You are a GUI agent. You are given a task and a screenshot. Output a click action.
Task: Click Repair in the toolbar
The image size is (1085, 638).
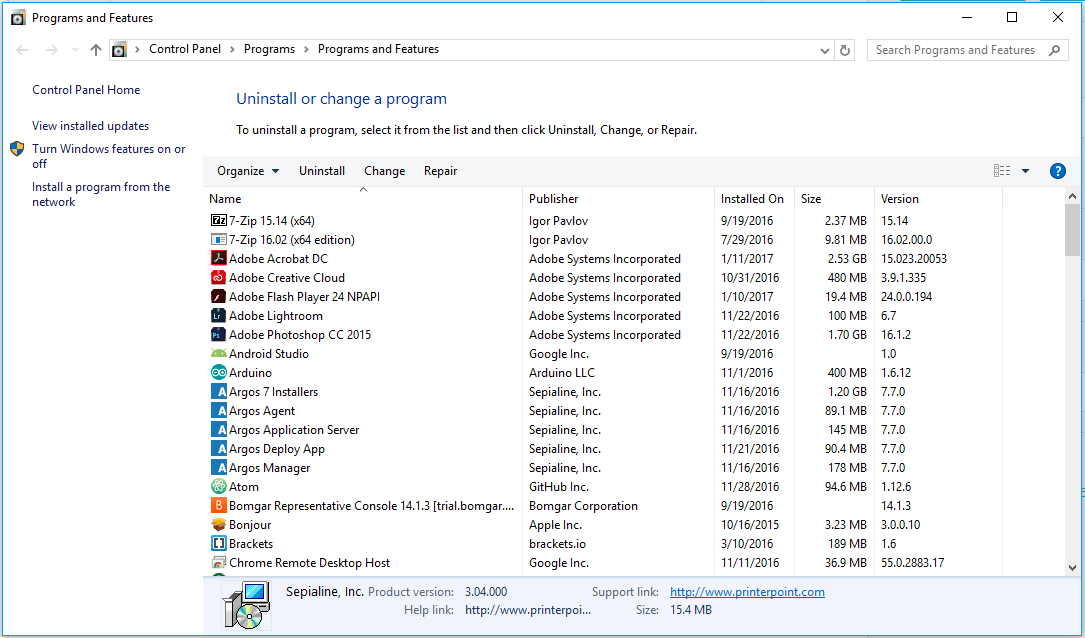440,171
